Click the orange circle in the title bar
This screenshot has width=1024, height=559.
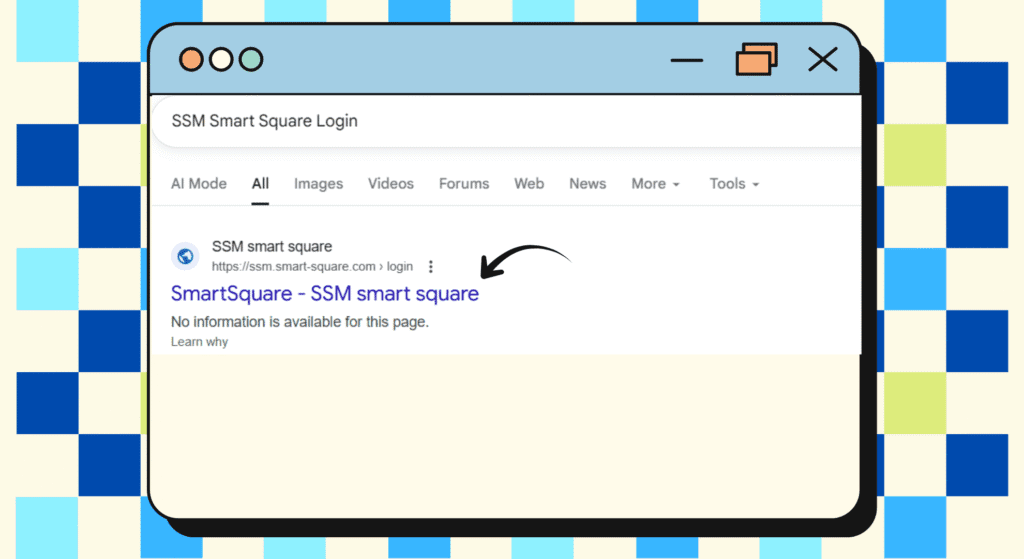(191, 60)
